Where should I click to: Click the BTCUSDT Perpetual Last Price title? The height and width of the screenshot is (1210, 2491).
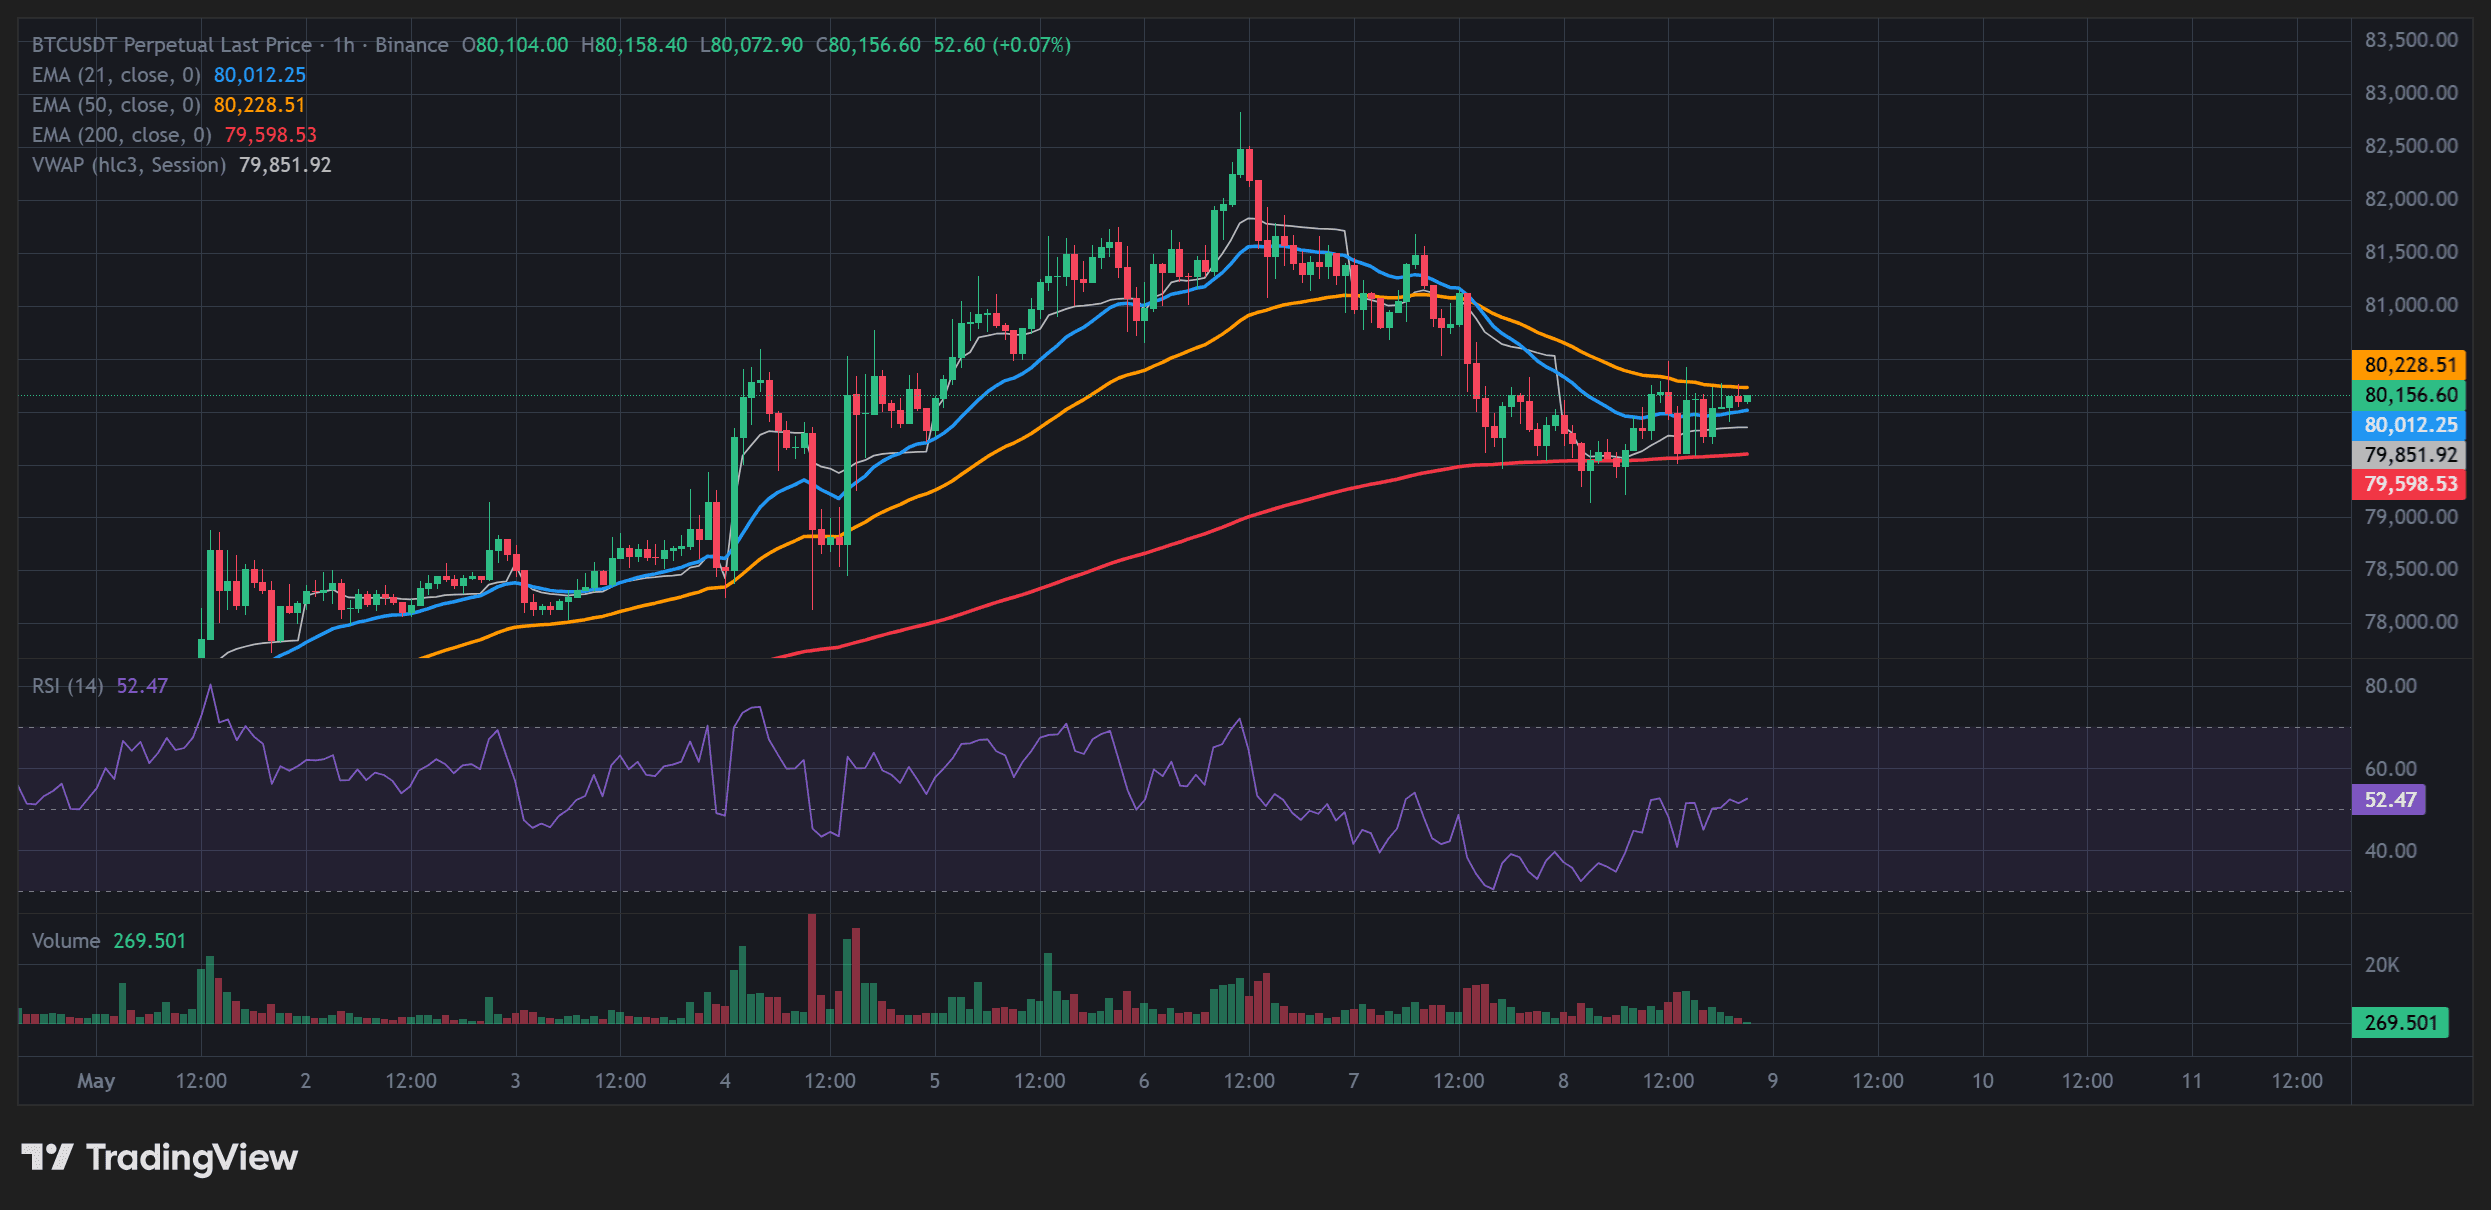click(x=172, y=45)
